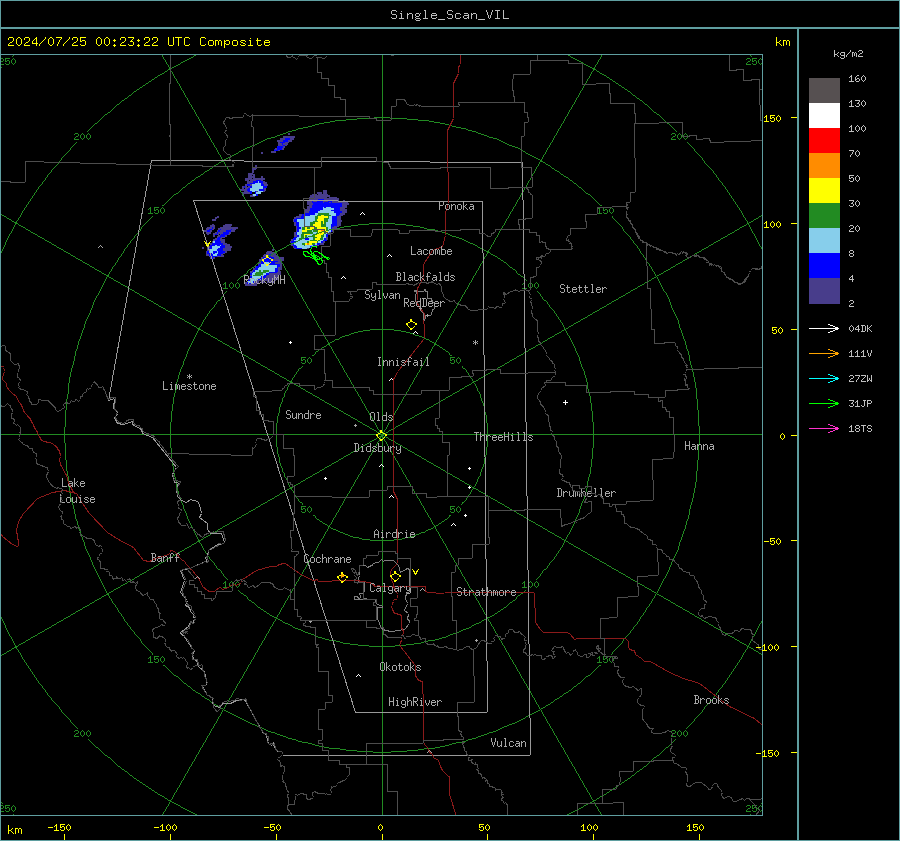This screenshot has height=841, width=900.
Task: Click the Stettler label
Action: [x=583, y=289]
